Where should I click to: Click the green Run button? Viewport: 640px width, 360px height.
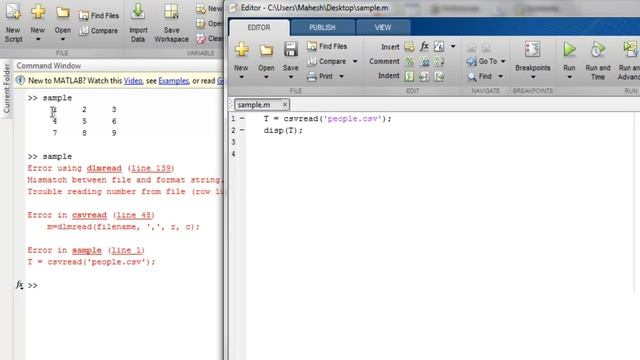pyautogui.click(x=569, y=49)
